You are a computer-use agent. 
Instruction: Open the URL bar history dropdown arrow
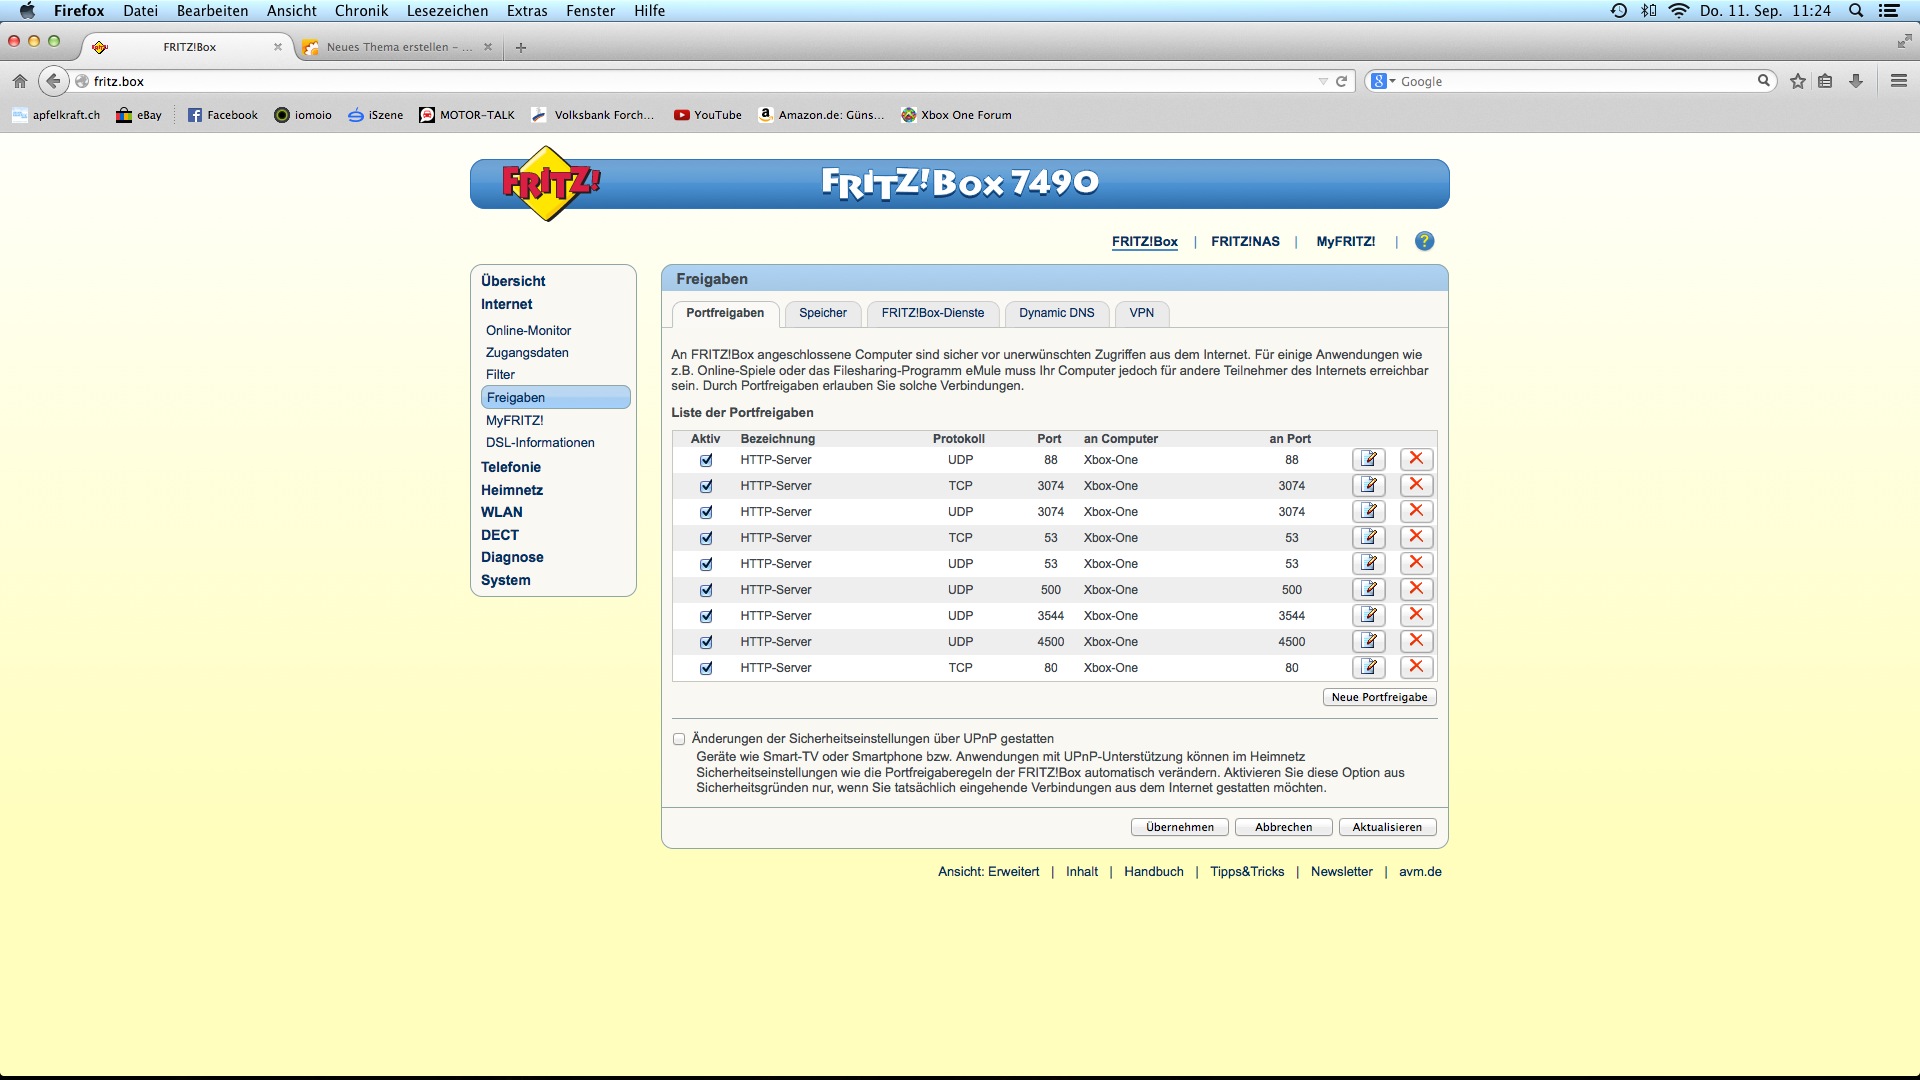coord(1323,81)
